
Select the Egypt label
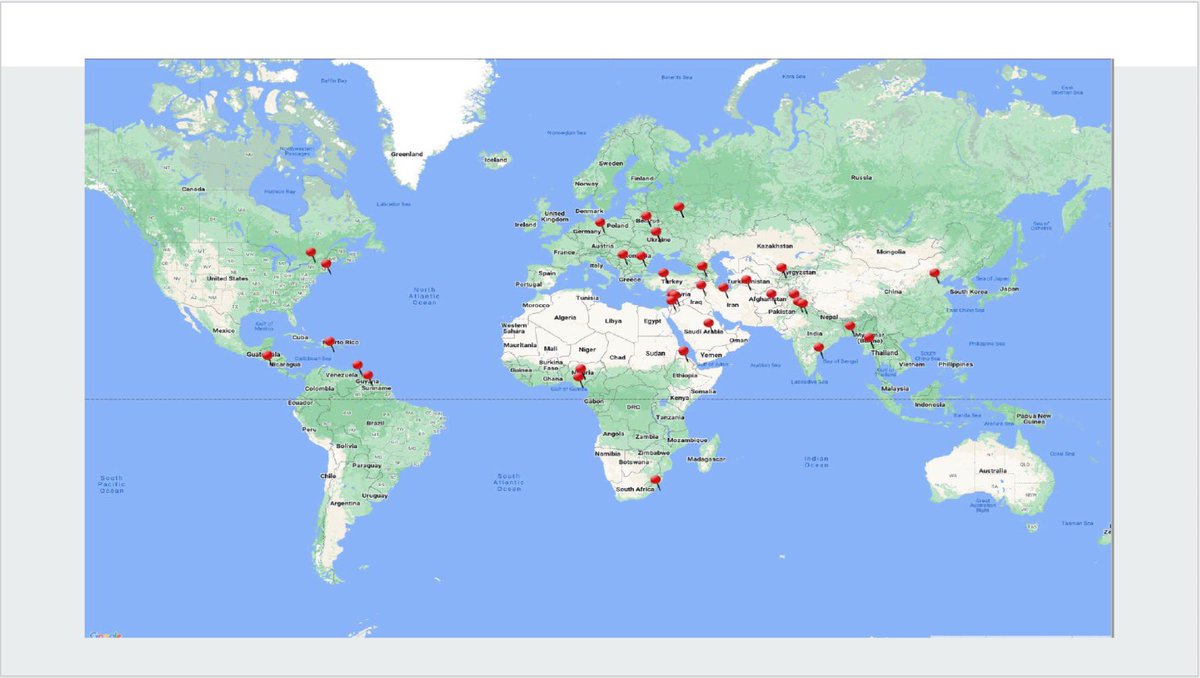pyautogui.click(x=653, y=321)
